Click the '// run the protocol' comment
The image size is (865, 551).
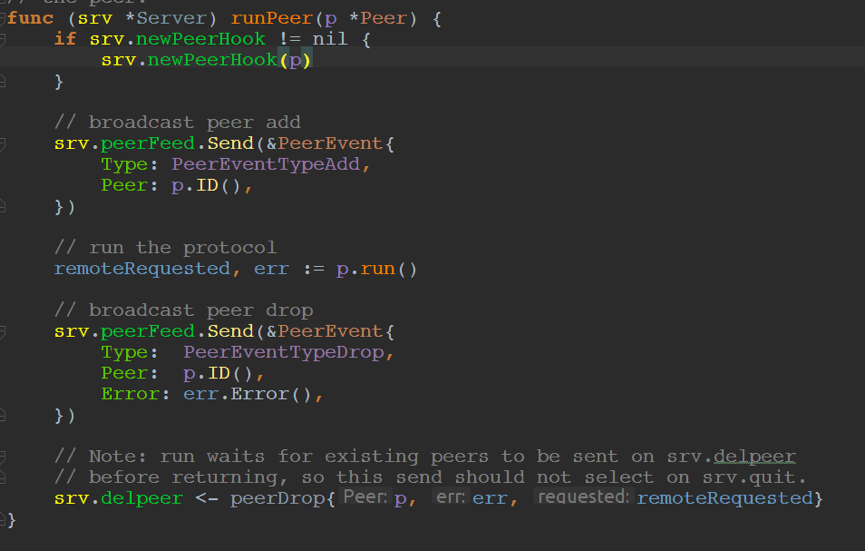(x=165, y=248)
